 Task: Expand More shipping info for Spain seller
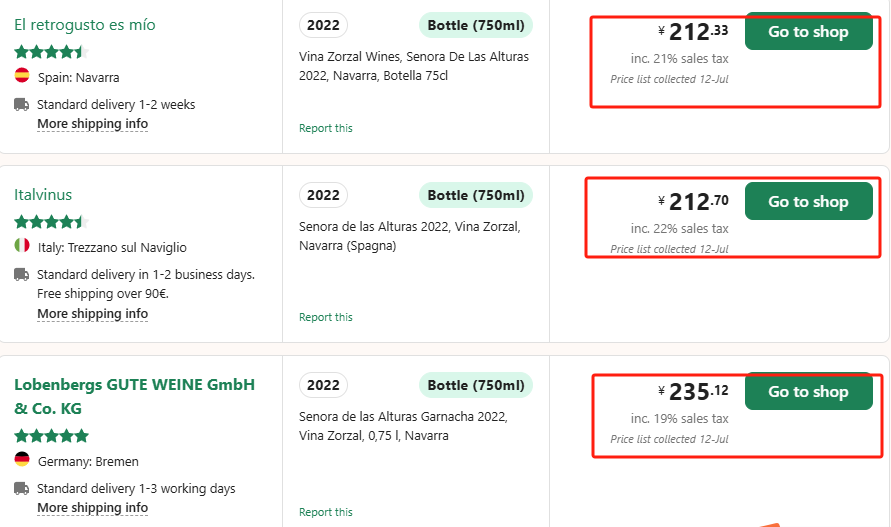tap(93, 124)
